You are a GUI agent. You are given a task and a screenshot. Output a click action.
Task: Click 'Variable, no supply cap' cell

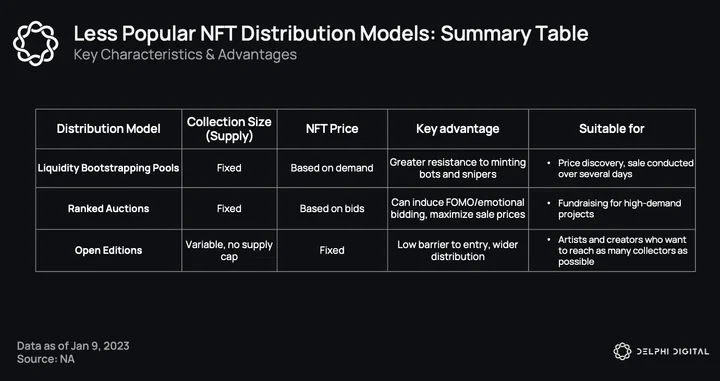[x=229, y=250]
